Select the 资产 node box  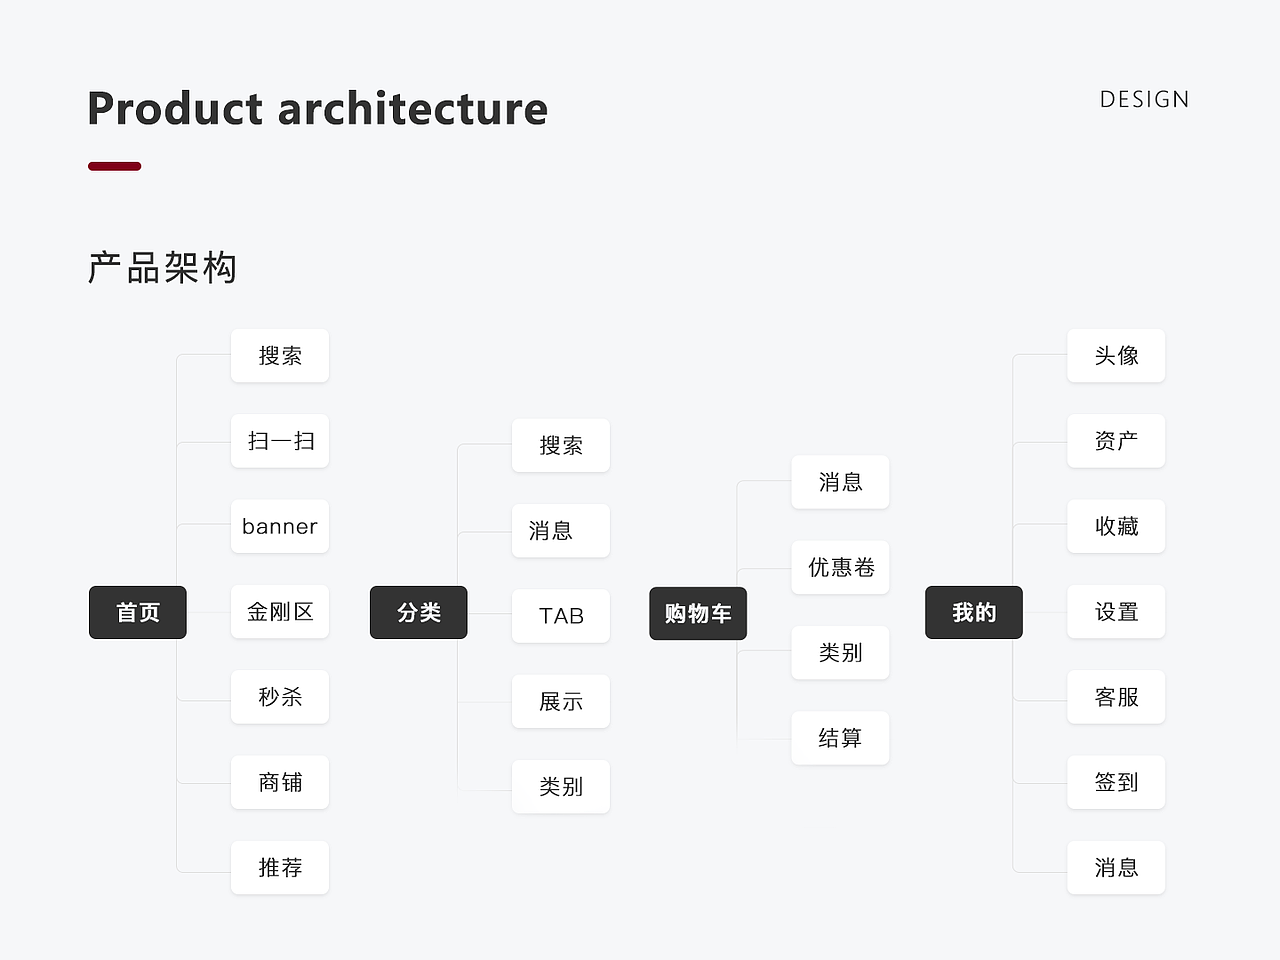click(1116, 441)
